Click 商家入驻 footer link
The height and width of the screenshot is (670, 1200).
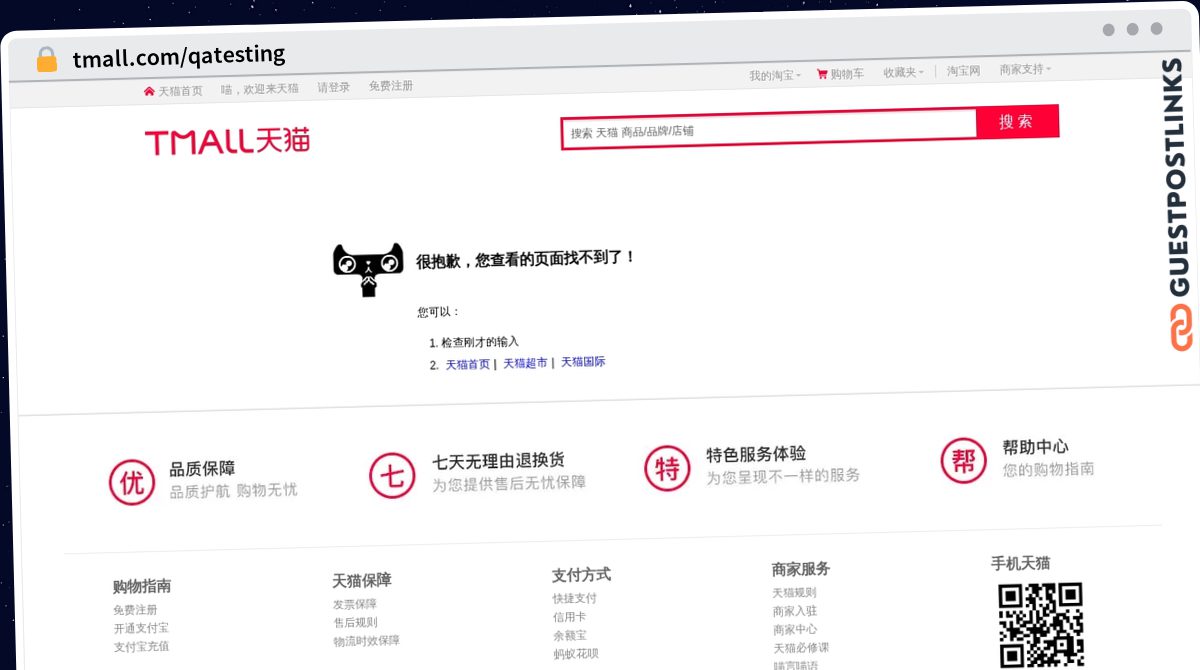click(x=795, y=611)
